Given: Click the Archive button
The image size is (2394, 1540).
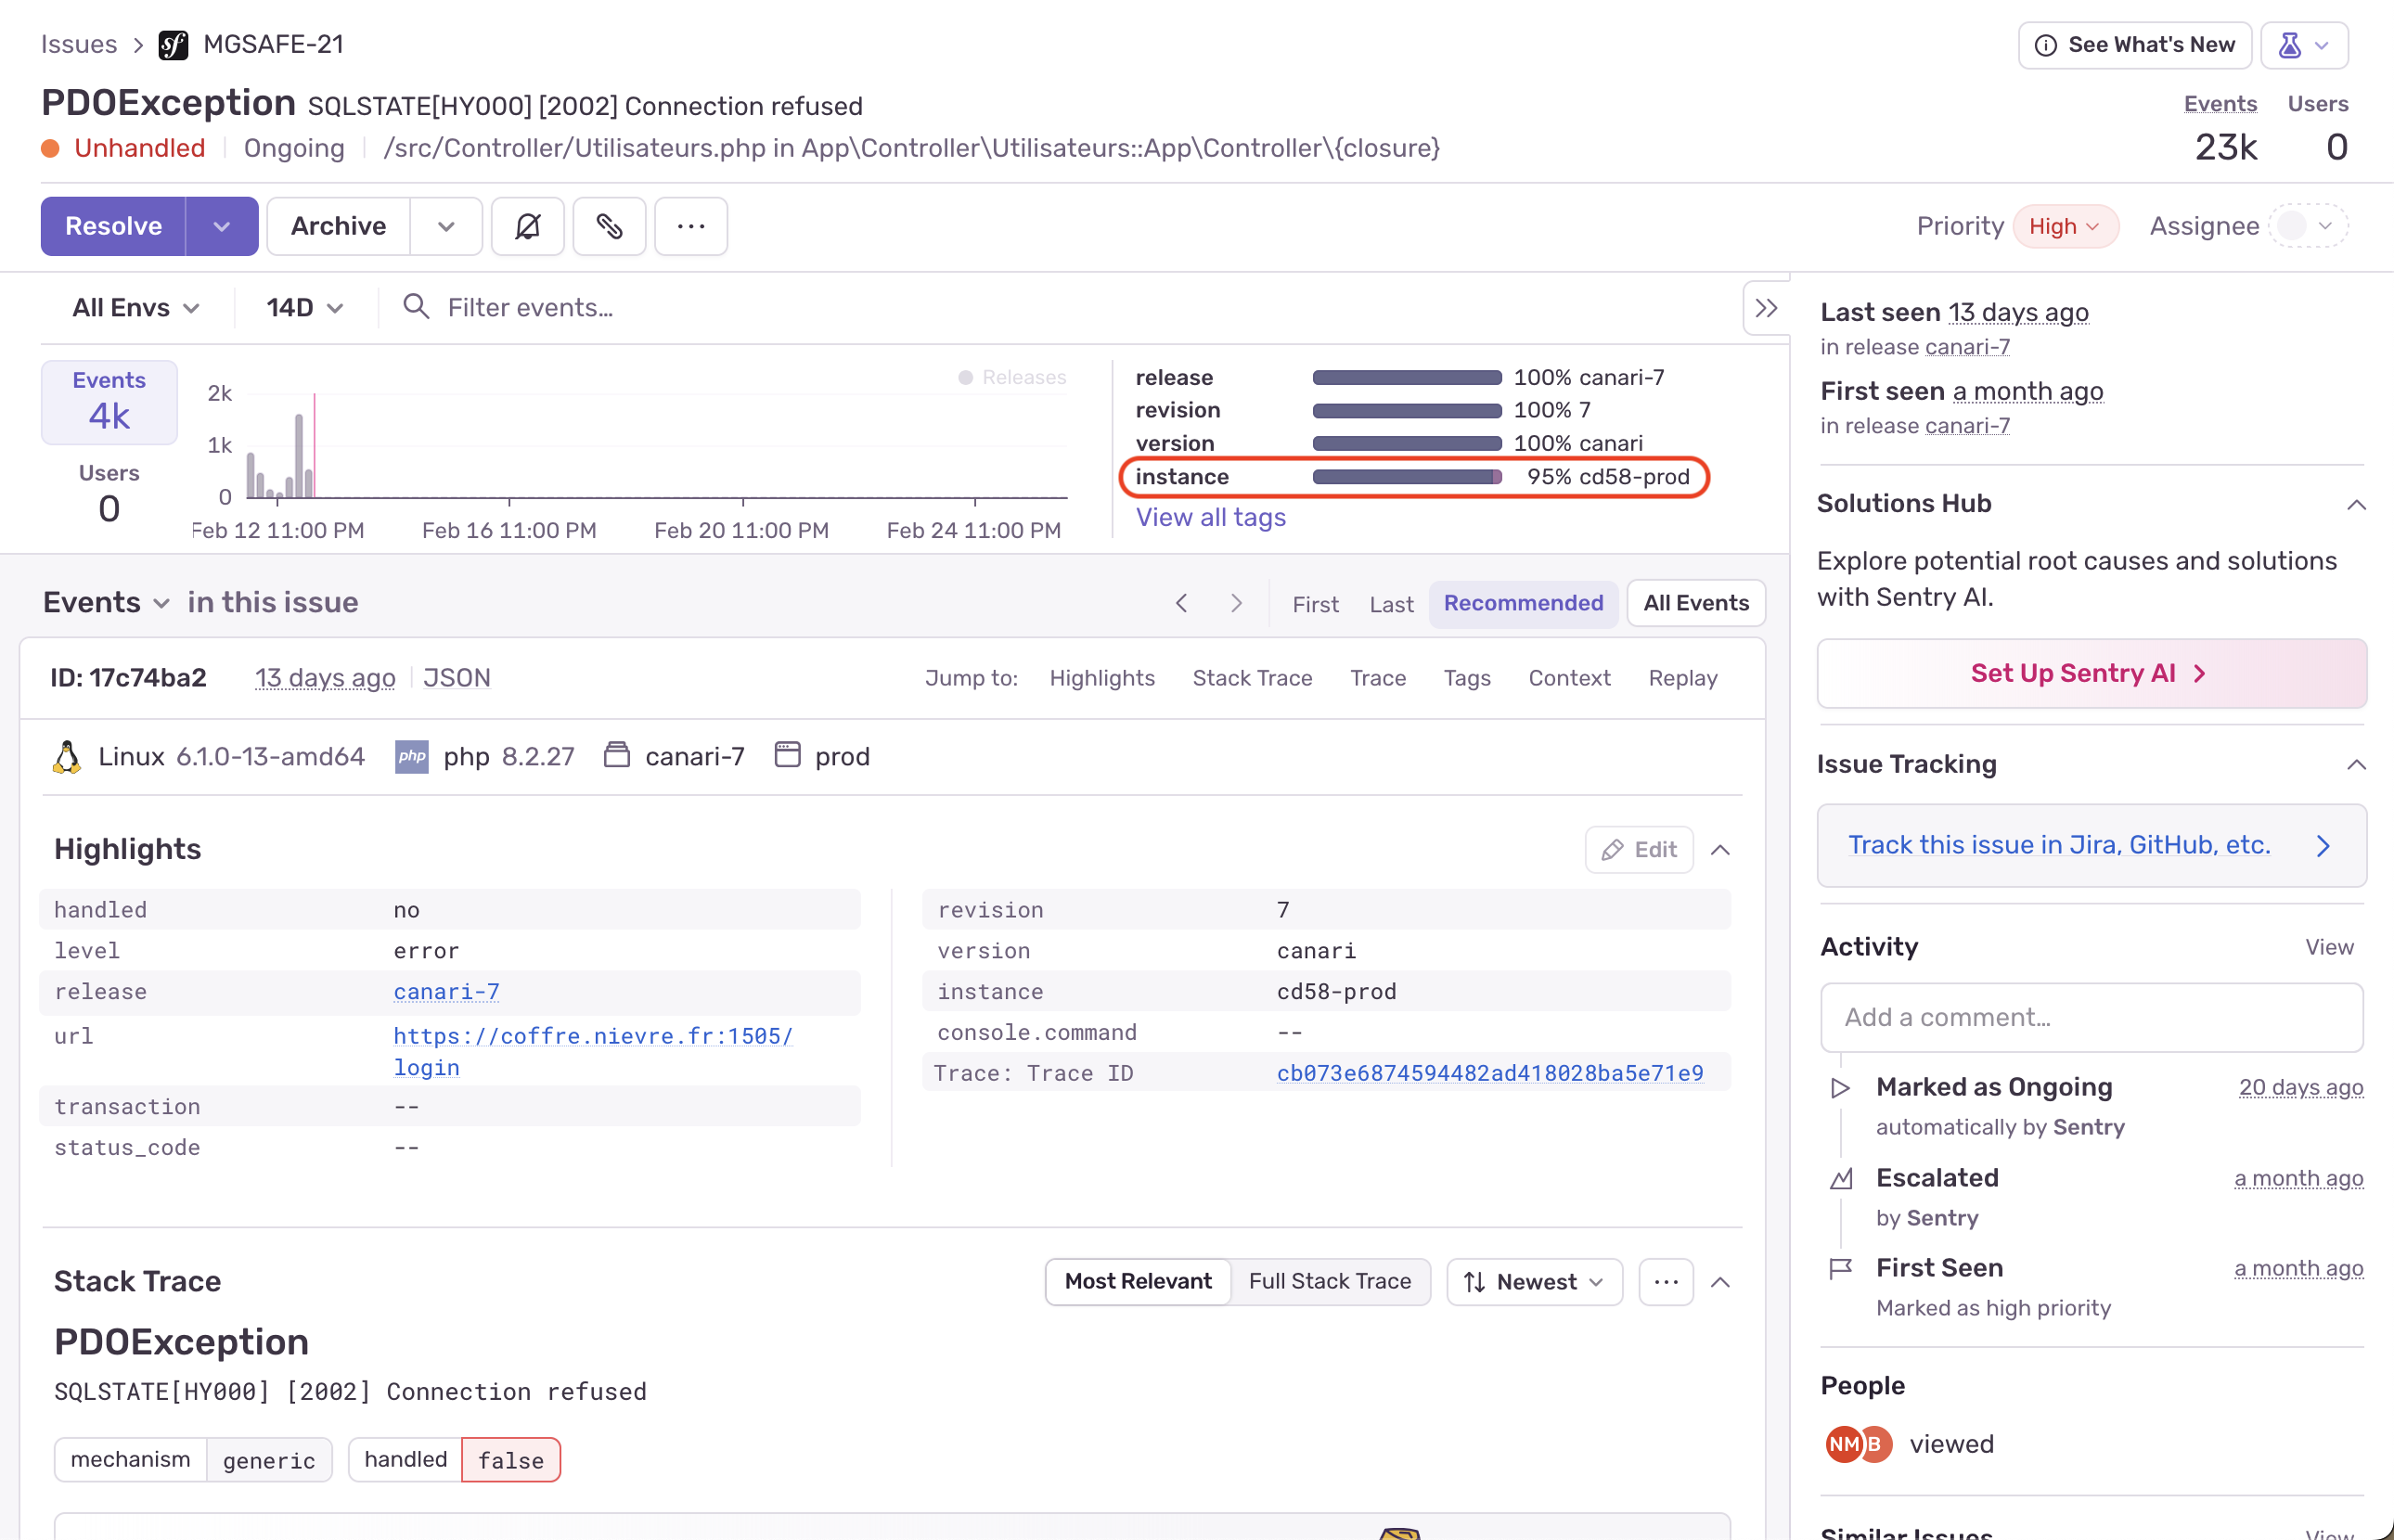Looking at the screenshot, I should click(338, 226).
